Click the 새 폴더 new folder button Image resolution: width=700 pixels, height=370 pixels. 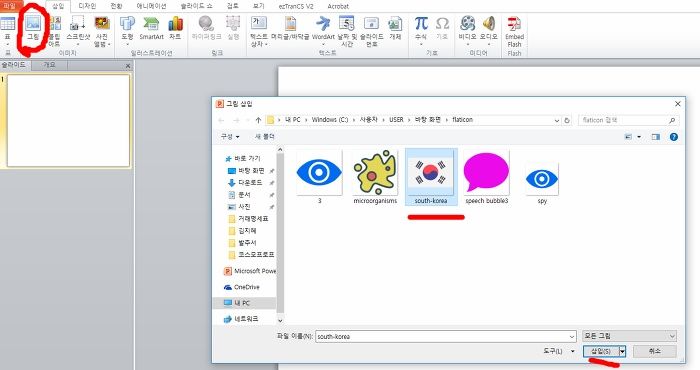264,137
